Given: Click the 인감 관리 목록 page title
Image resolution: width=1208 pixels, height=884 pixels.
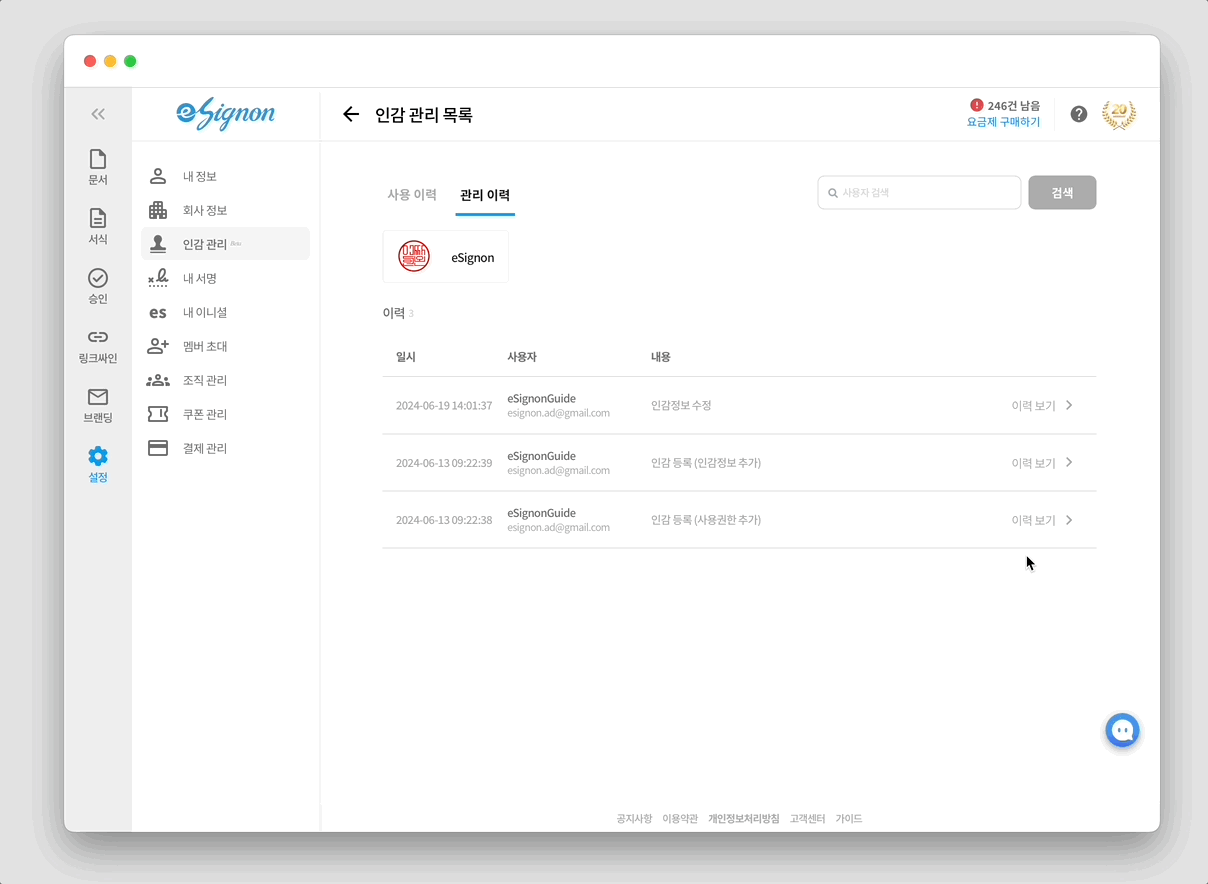Looking at the screenshot, I should [424, 115].
